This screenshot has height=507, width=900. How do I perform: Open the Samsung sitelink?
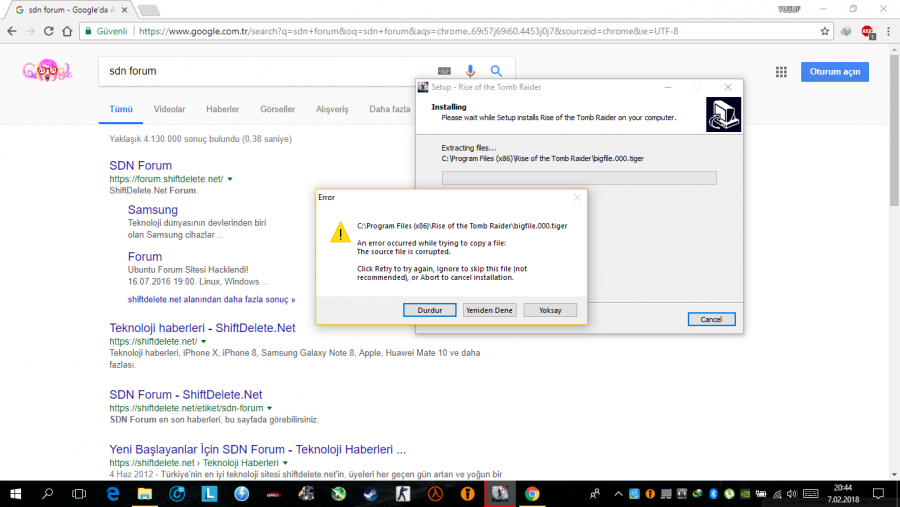click(153, 210)
